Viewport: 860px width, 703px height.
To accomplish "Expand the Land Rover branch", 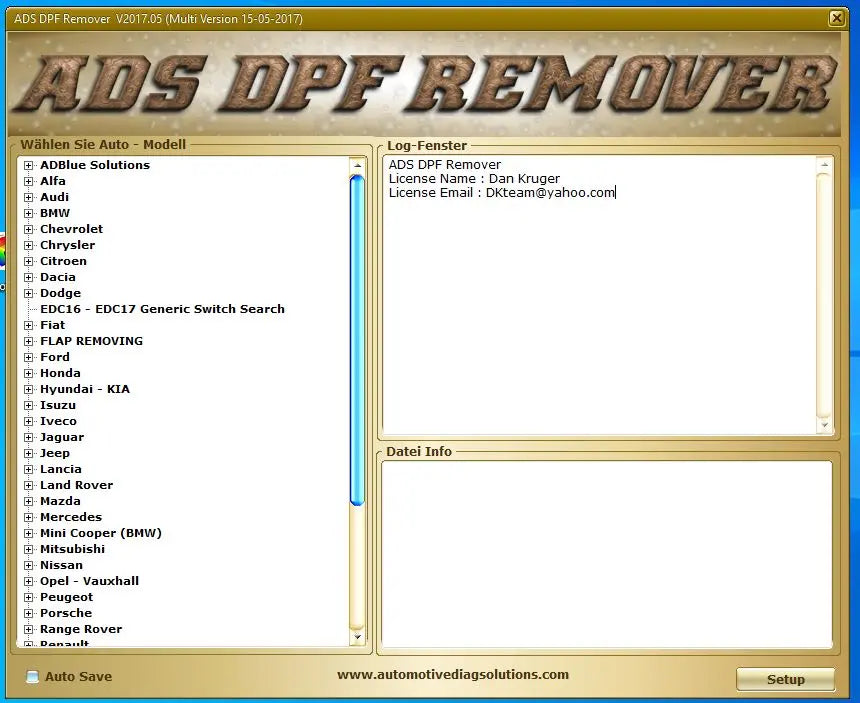I will tap(30, 485).
